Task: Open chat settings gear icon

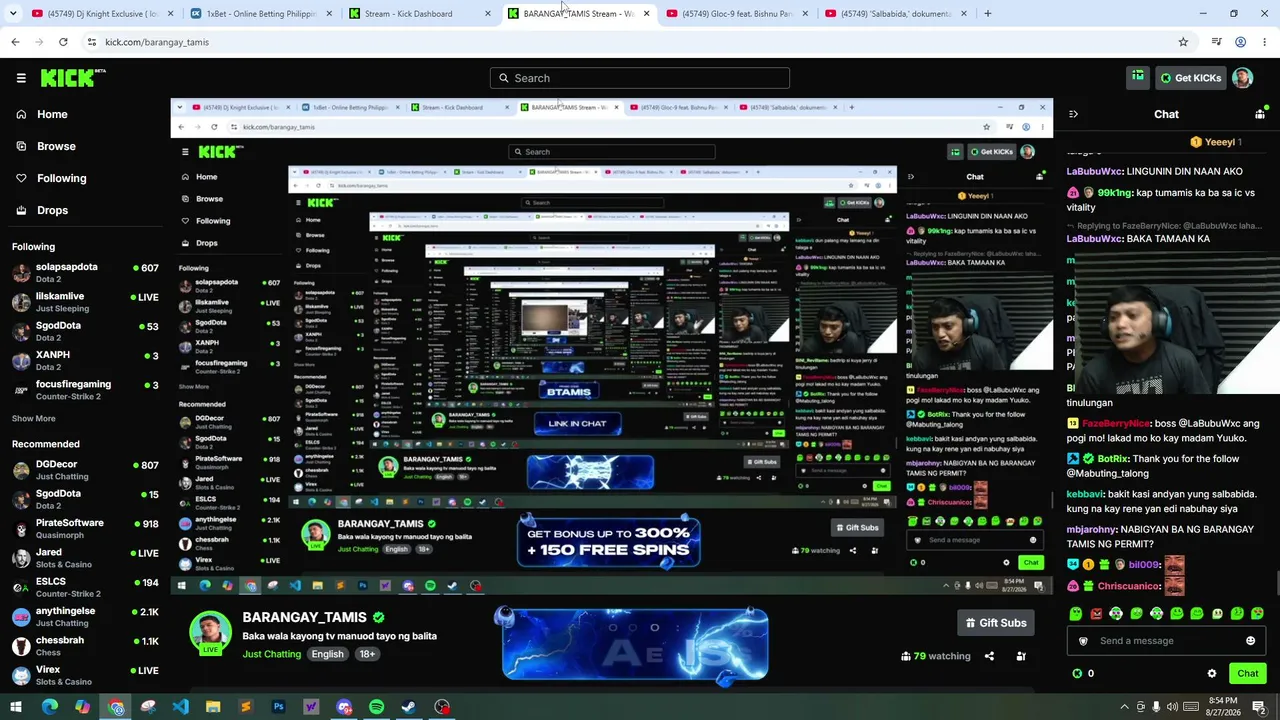Action: [x=1212, y=673]
